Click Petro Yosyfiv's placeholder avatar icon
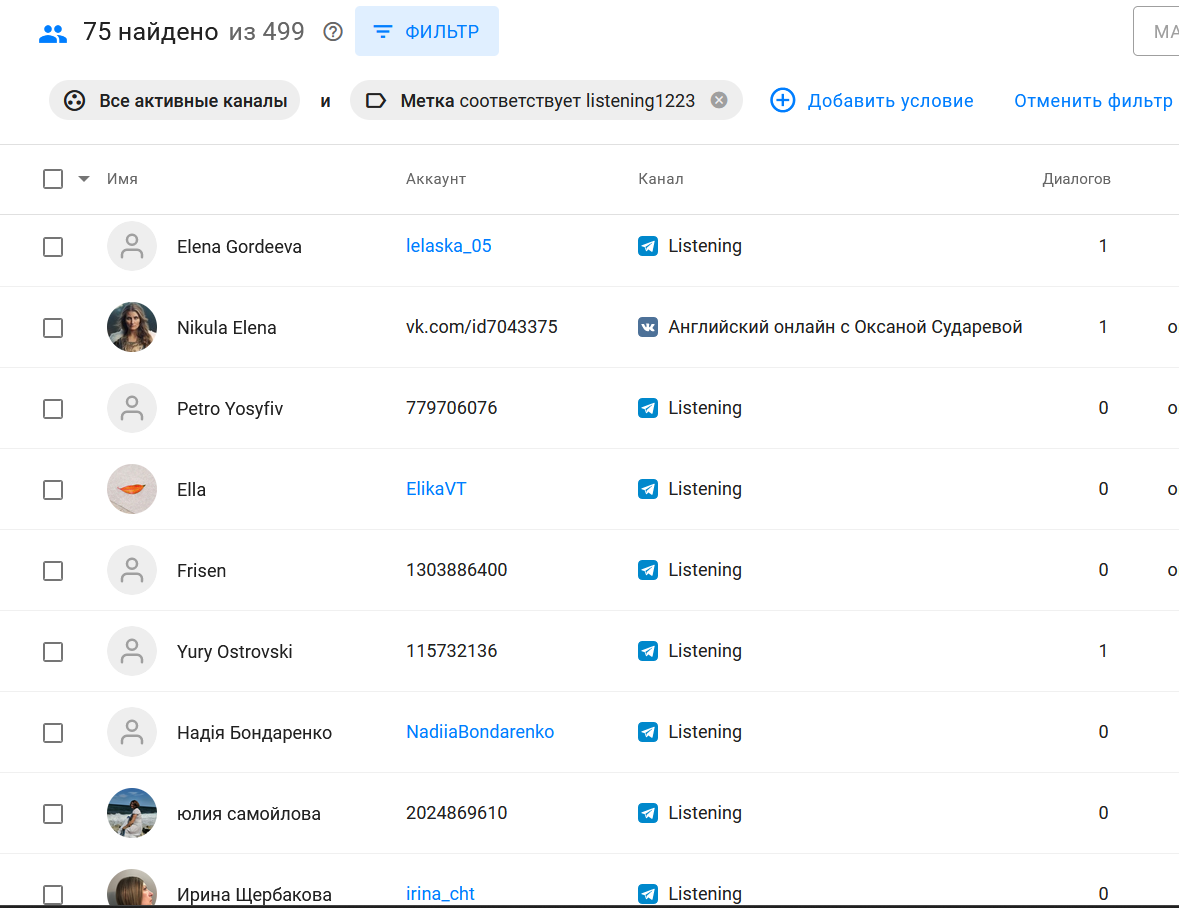1179x908 pixels. [132, 408]
